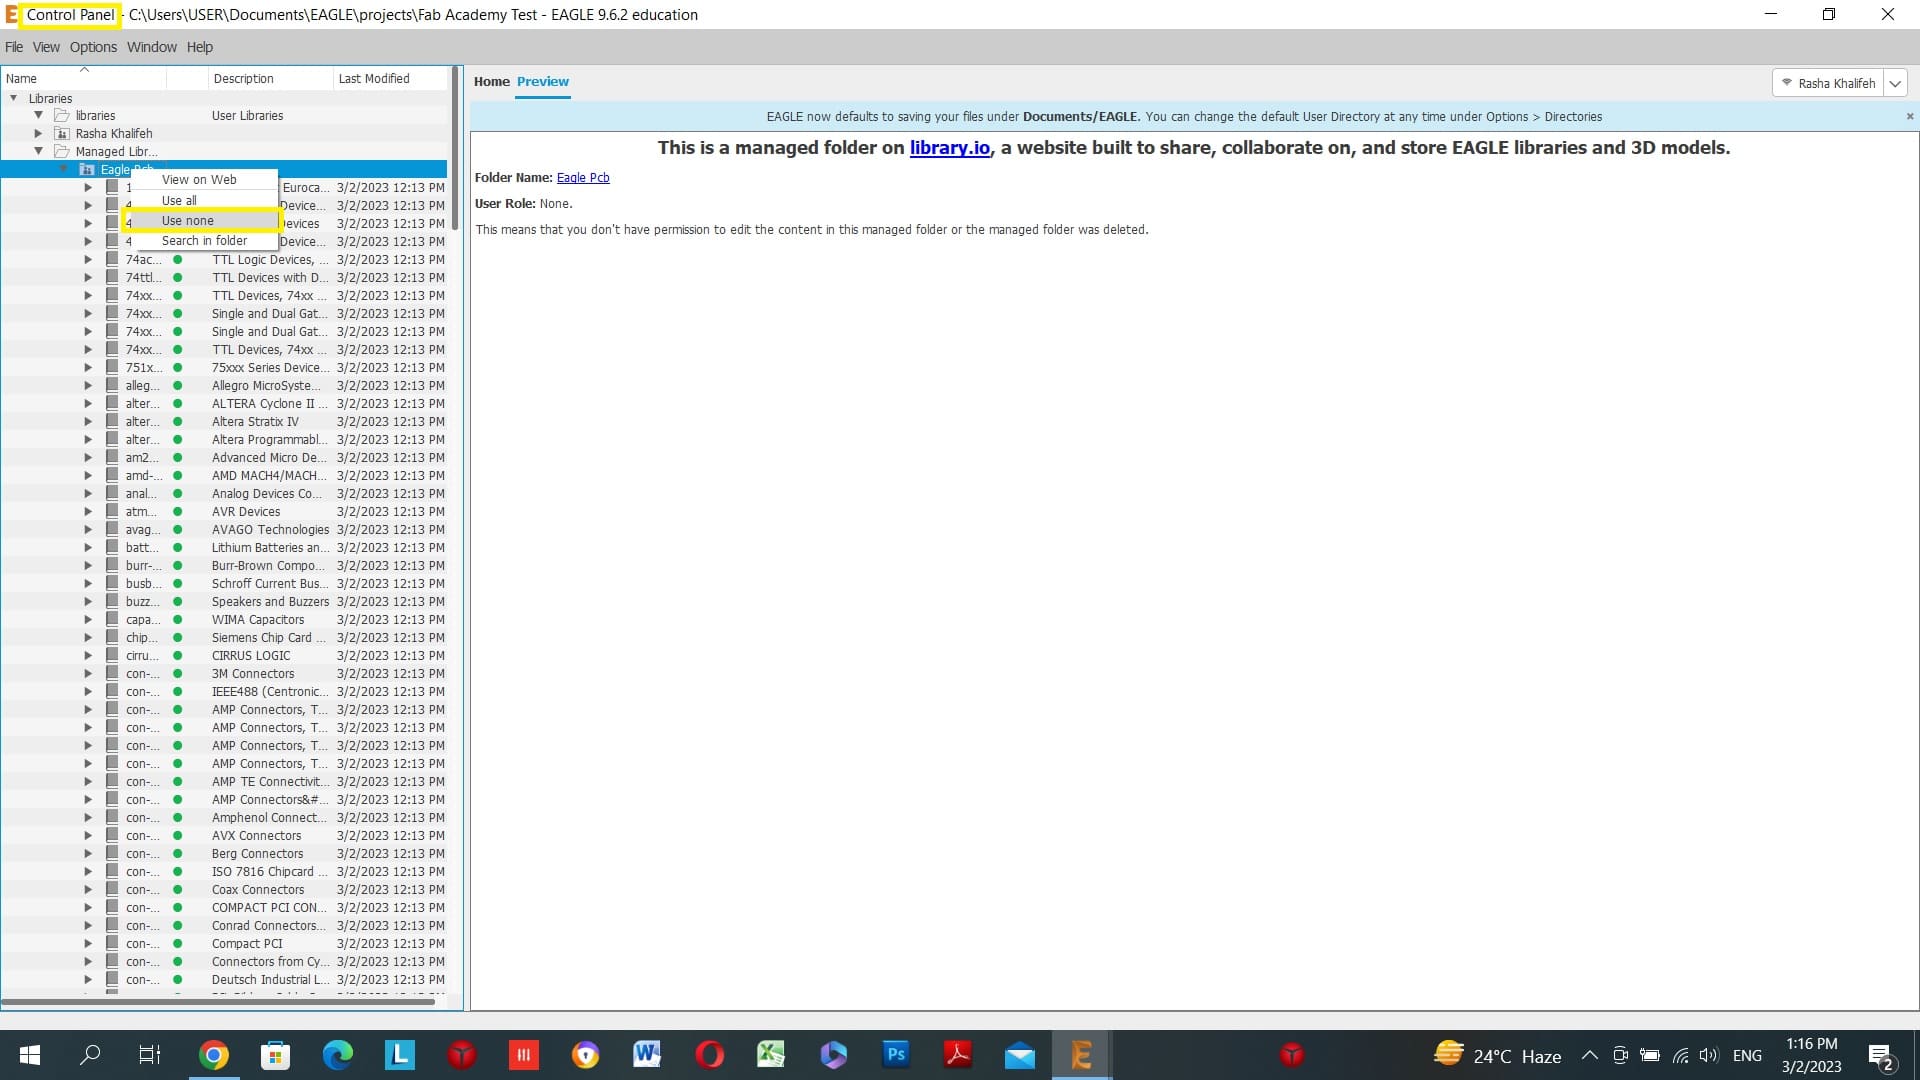Click the Eagle Pcb managed folder icon
1920x1080 pixels.
pyautogui.click(x=87, y=170)
